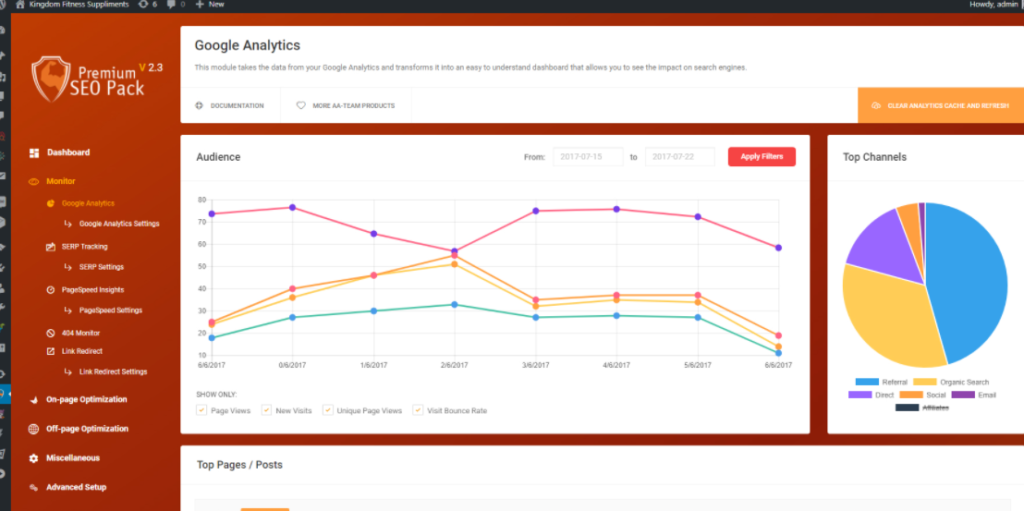The height and width of the screenshot is (511, 1024).
Task: Expand the Advanced Setup section
Action: (76, 487)
